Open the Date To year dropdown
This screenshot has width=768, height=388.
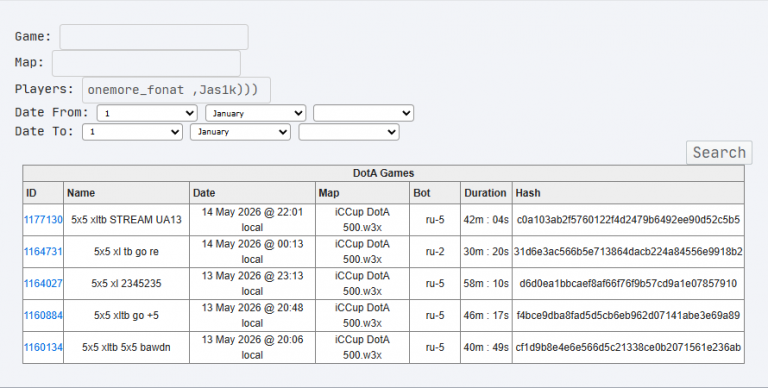(x=349, y=132)
